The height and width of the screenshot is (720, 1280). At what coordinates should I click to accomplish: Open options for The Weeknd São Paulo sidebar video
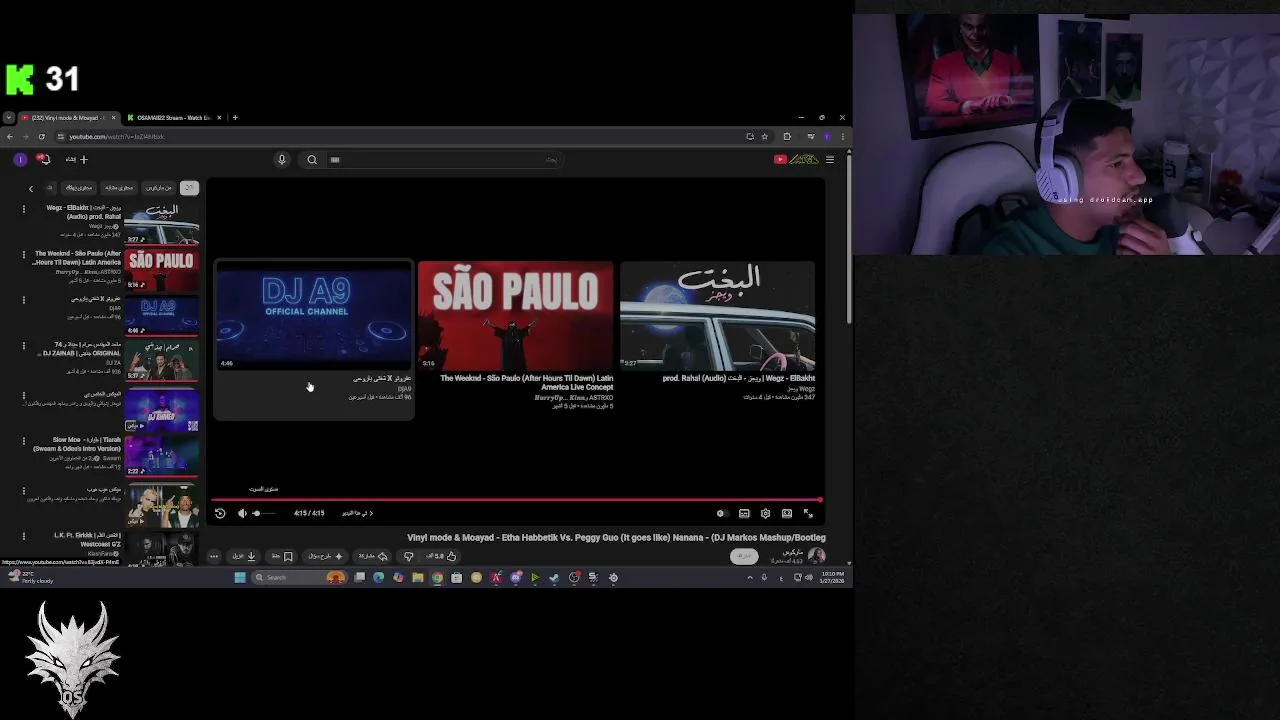tap(24, 255)
